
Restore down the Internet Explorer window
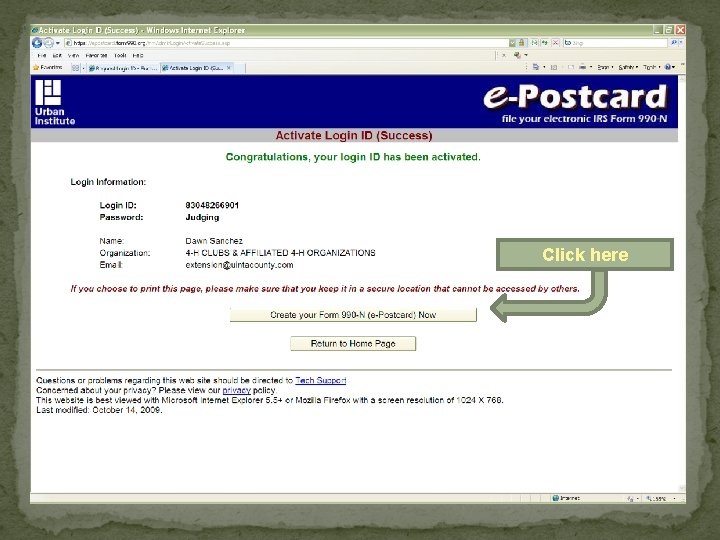pyautogui.click(x=669, y=30)
